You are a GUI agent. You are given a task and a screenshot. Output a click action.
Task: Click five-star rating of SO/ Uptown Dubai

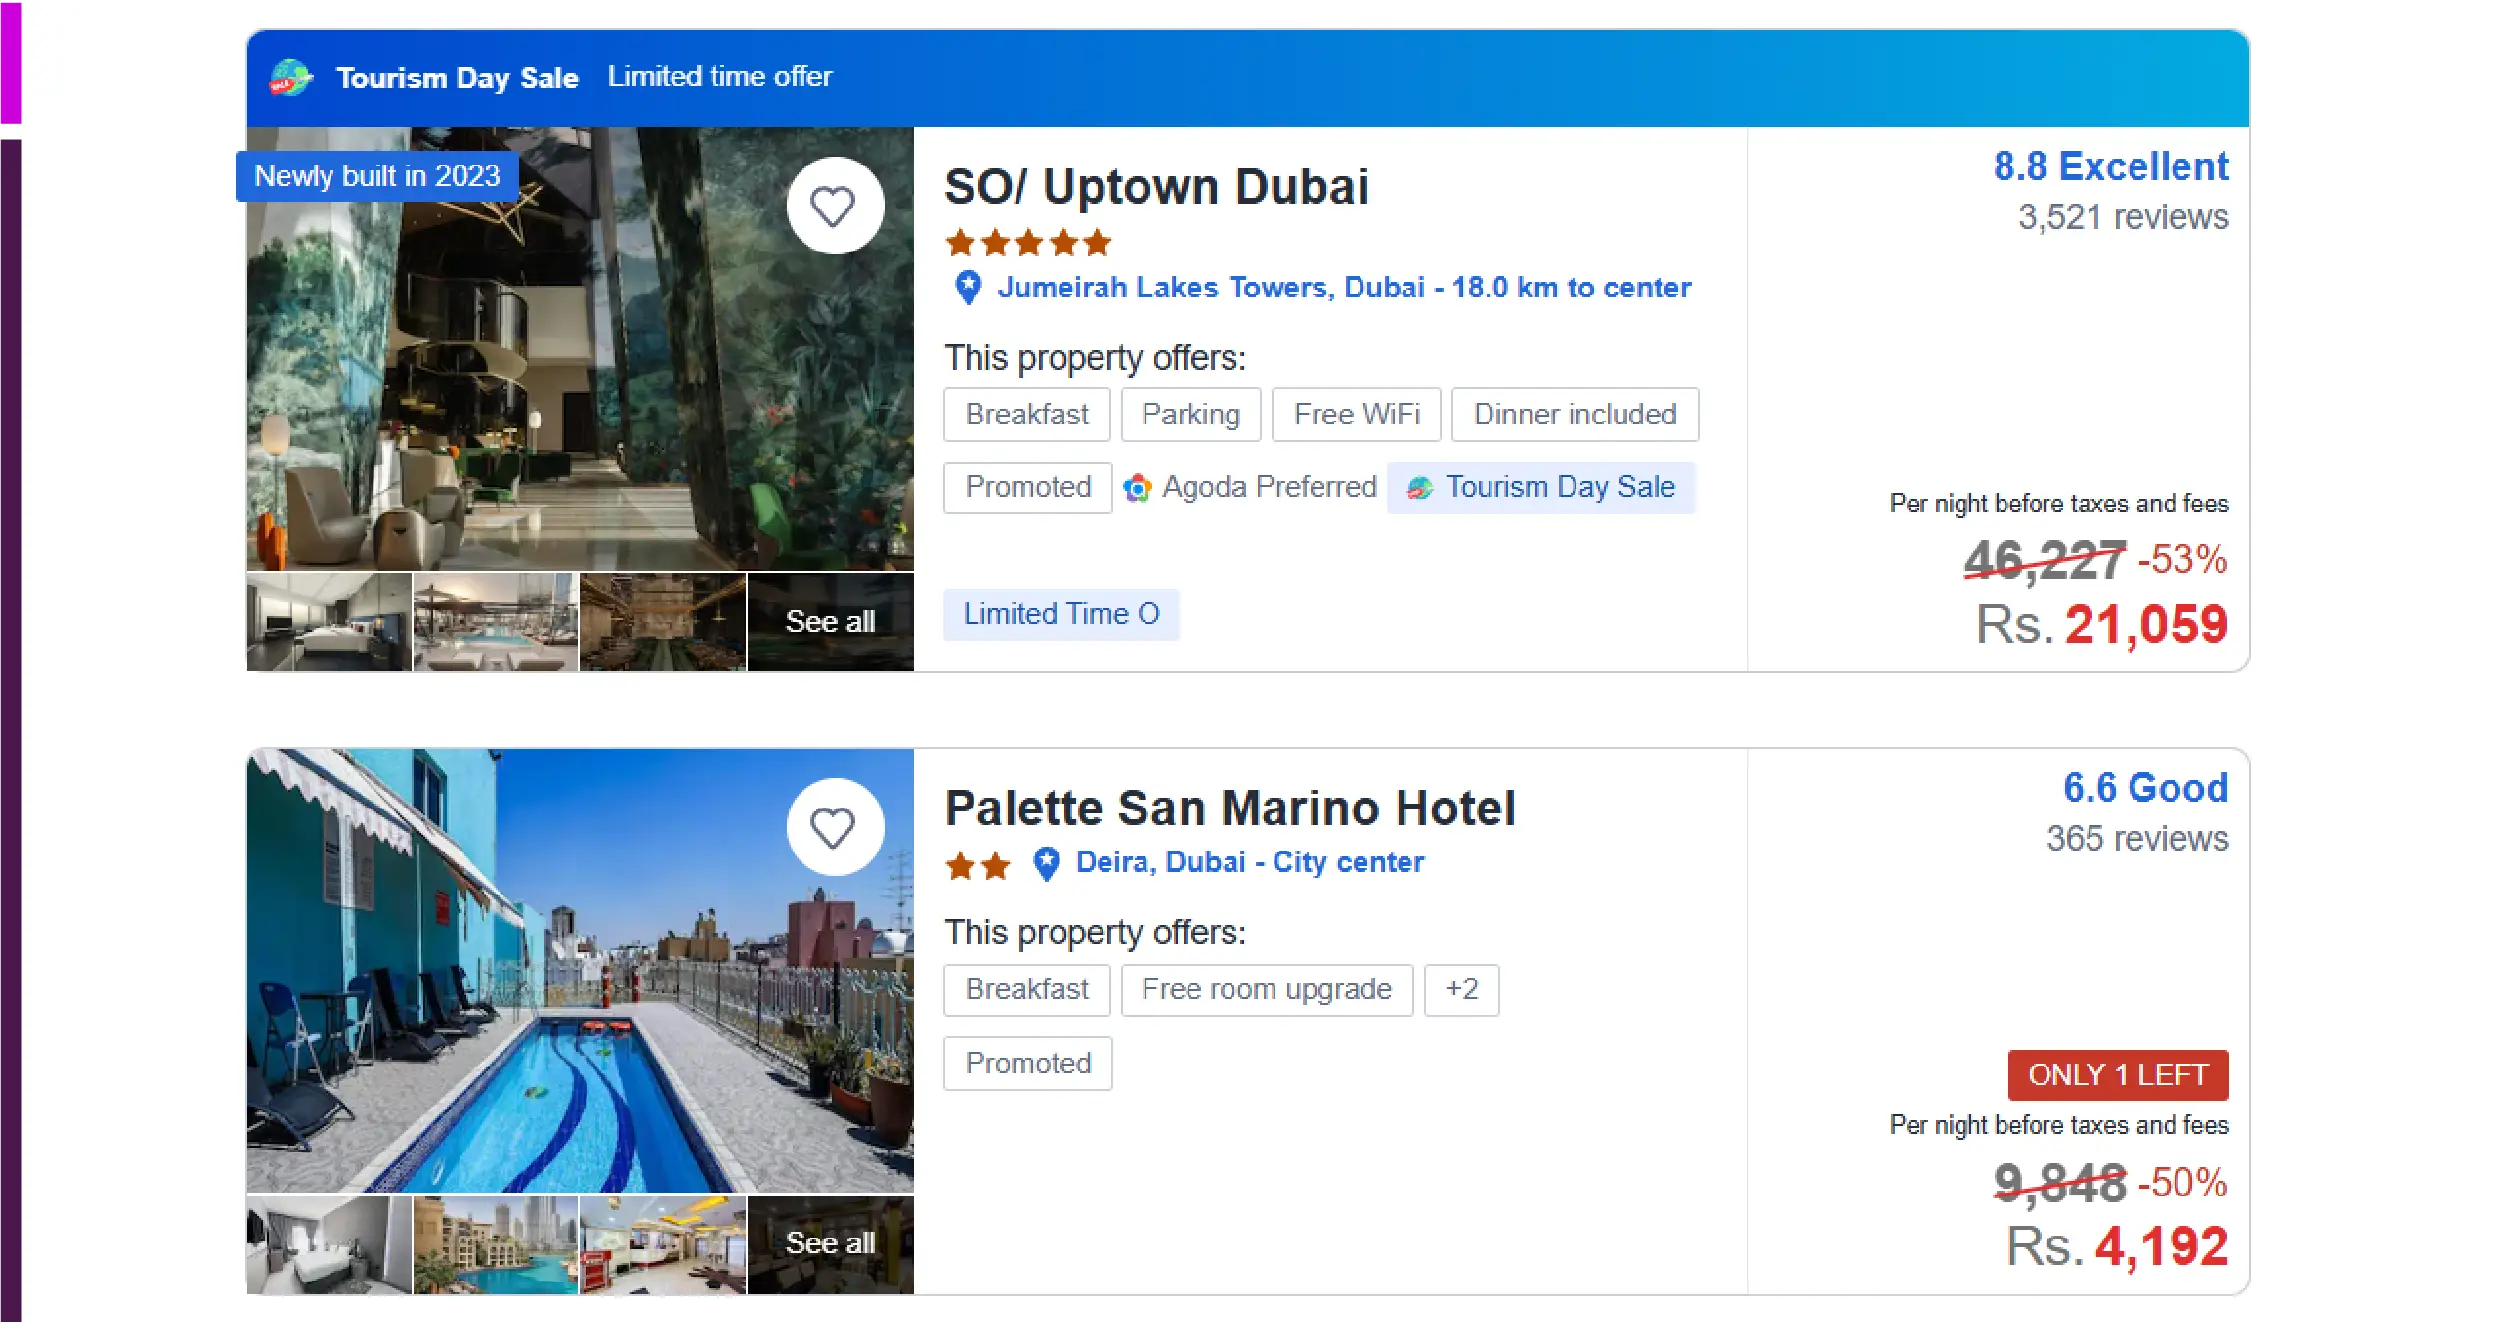pyautogui.click(x=1027, y=243)
